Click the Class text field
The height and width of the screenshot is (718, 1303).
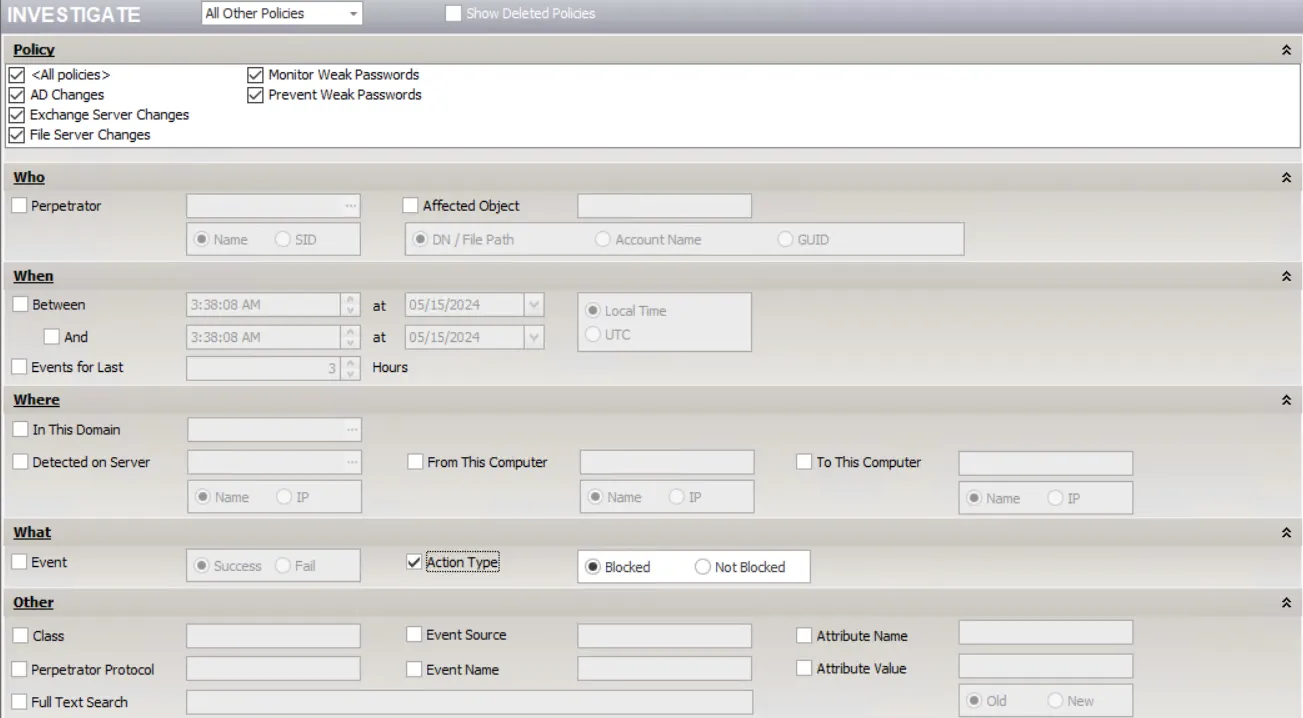(x=273, y=636)
